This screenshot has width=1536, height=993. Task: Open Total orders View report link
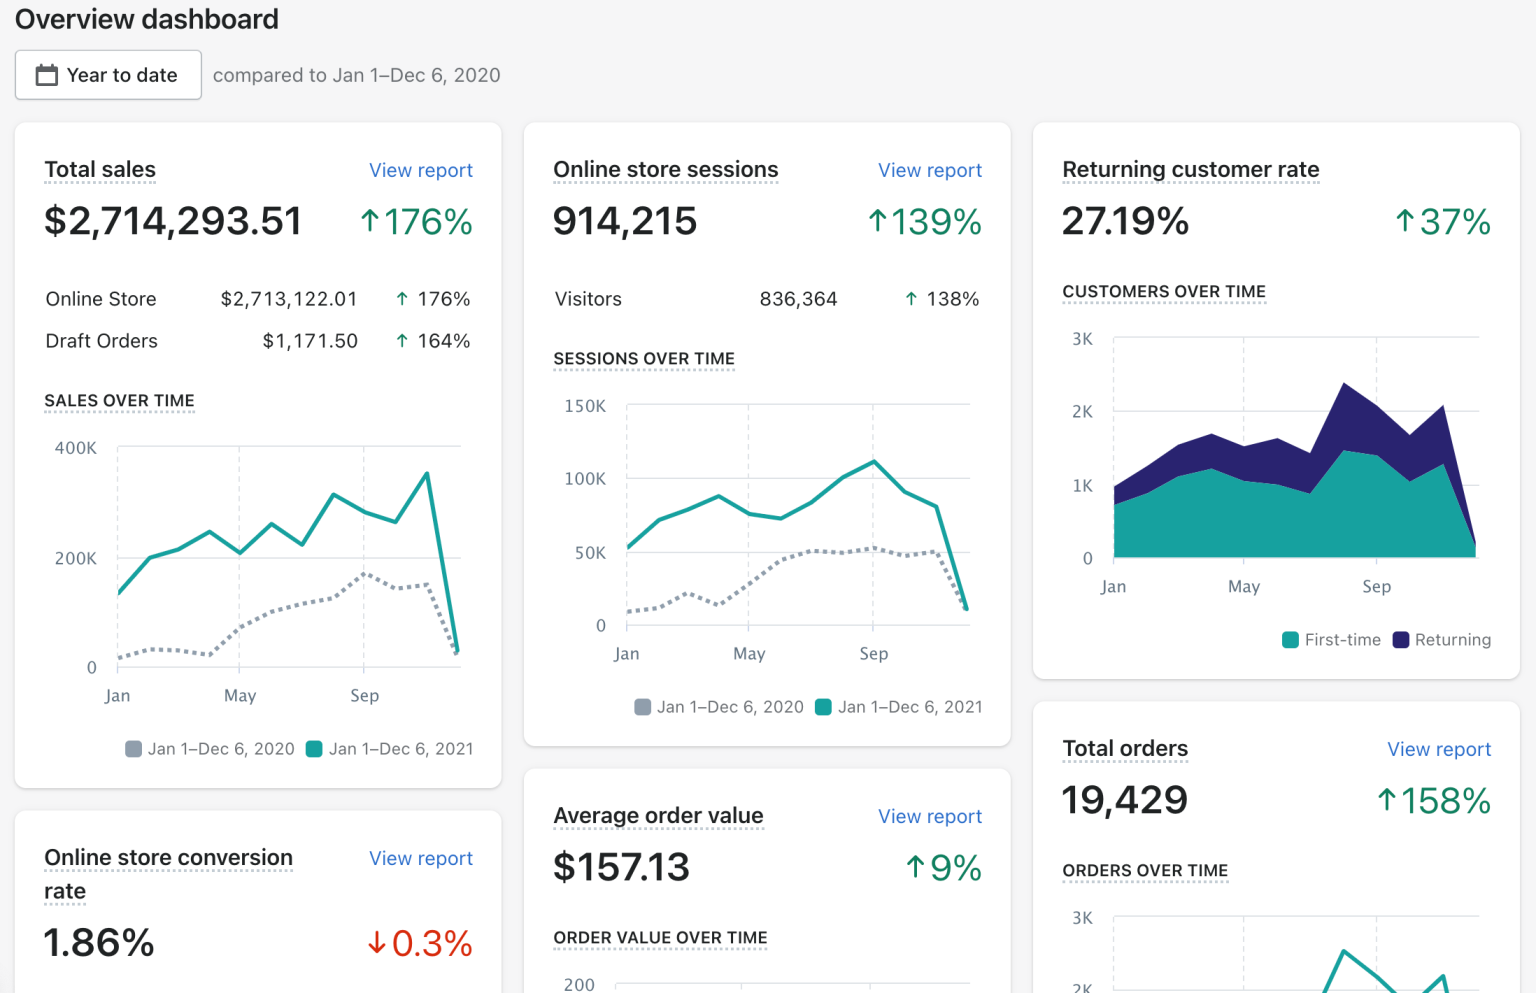coord(1439,749)
